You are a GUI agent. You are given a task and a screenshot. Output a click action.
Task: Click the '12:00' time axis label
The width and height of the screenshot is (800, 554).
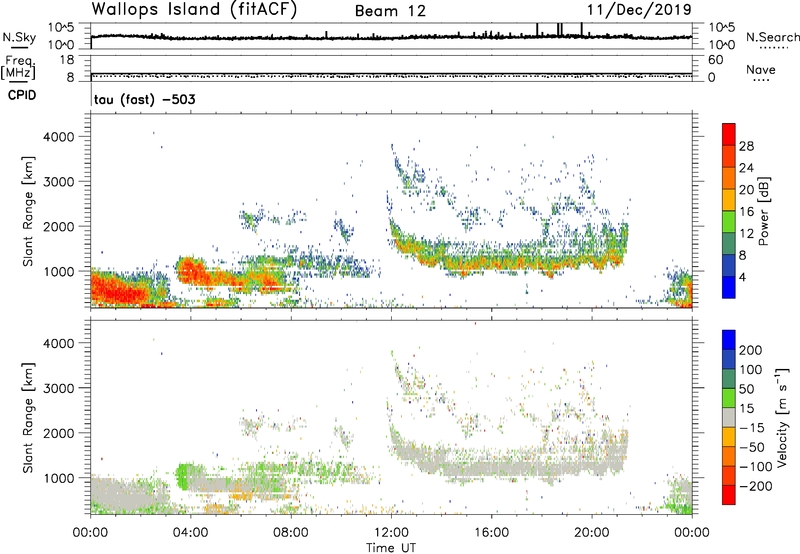pyautogui.click(x=391, y=533)
